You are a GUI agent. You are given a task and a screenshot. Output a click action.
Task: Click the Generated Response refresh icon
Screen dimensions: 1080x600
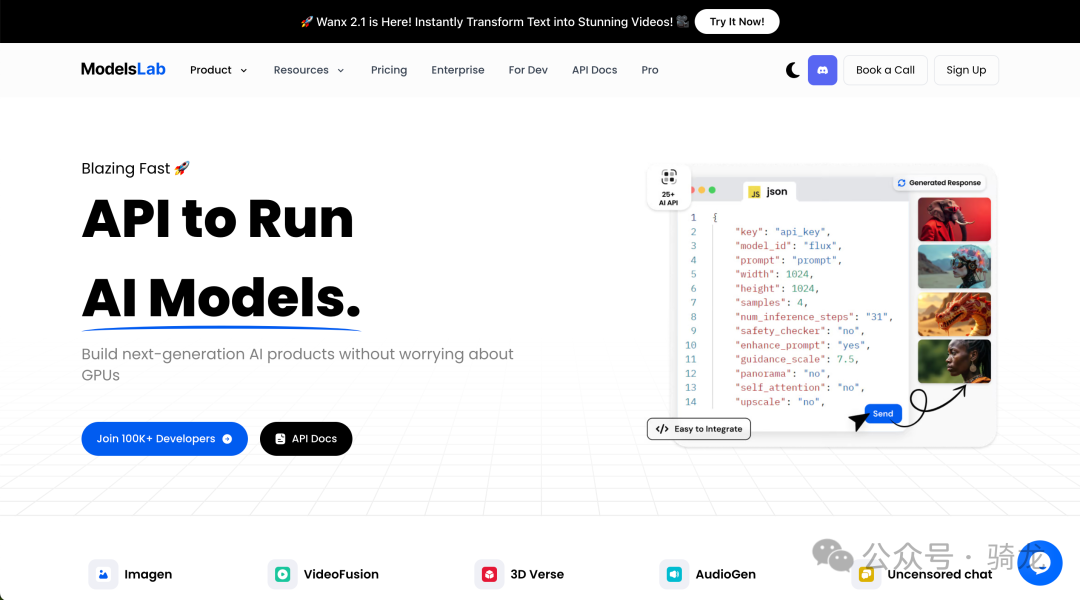902,183
